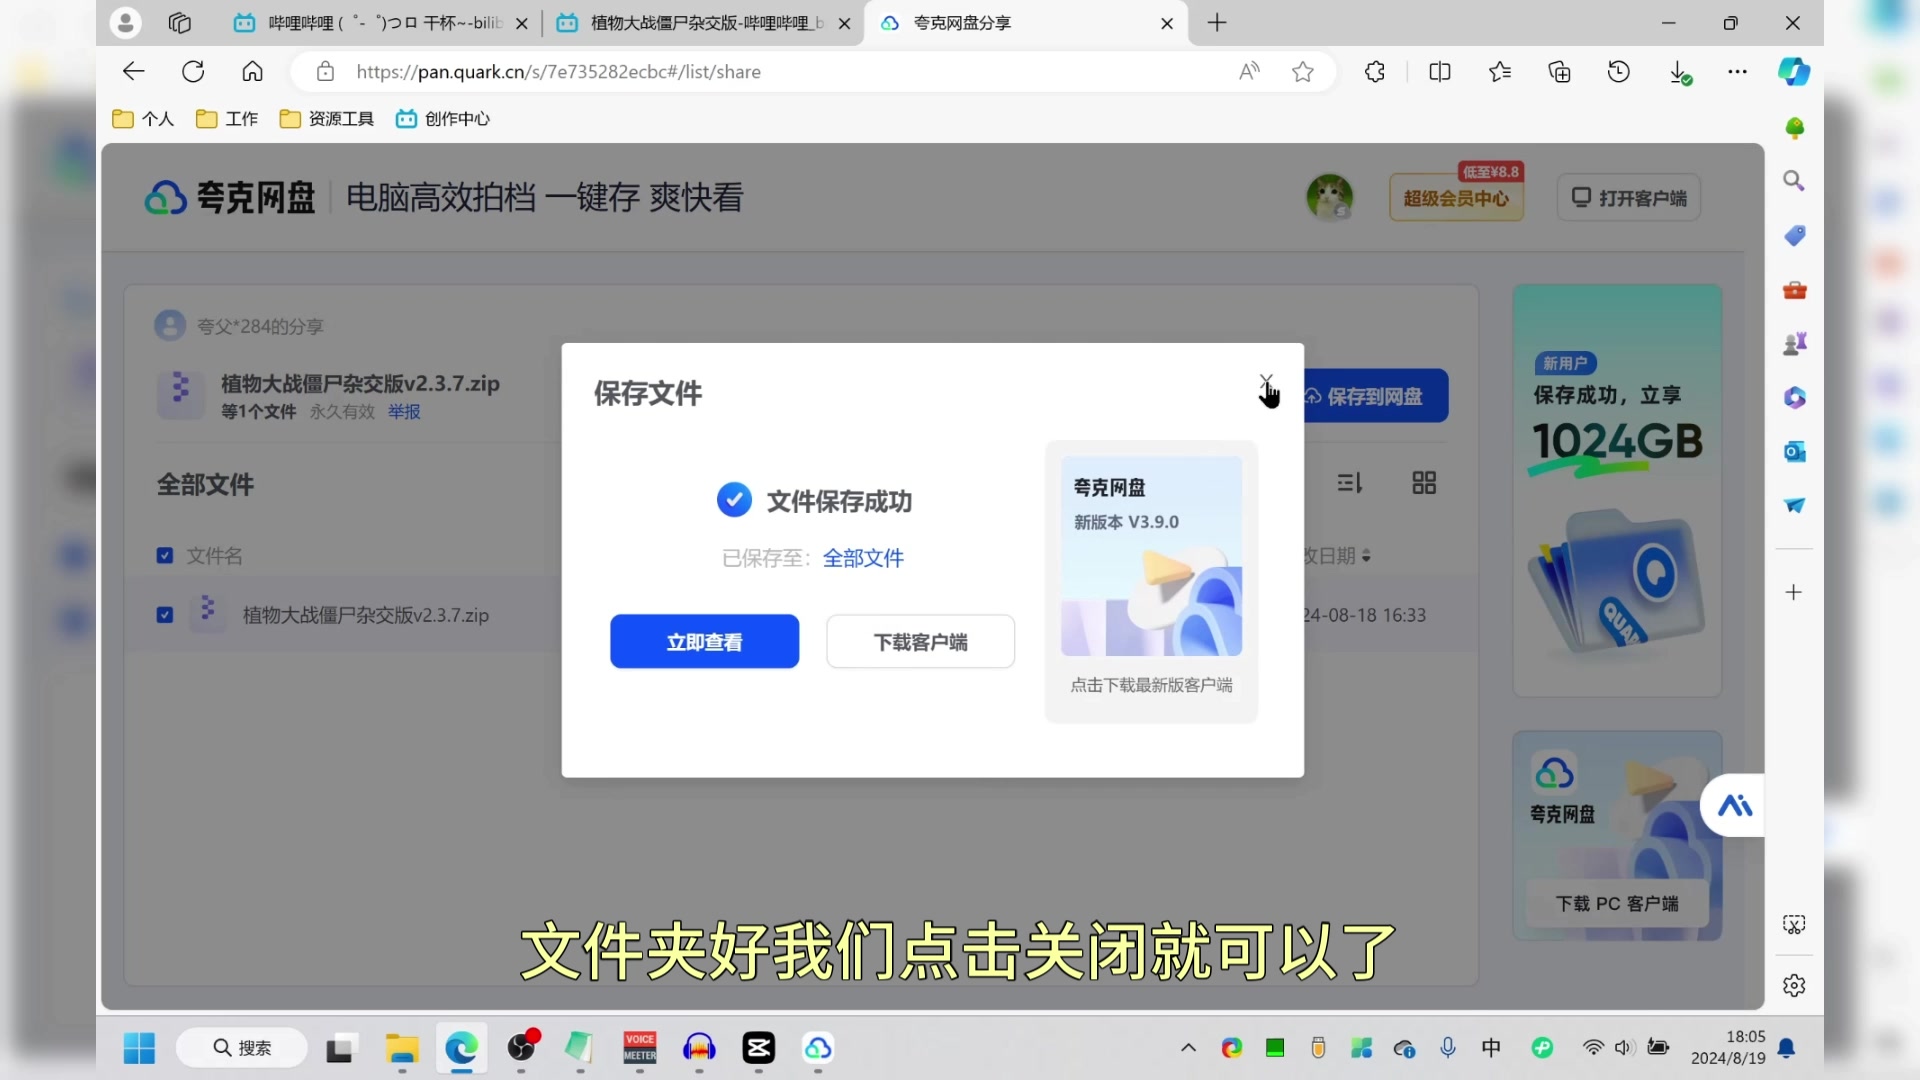The height and width of the screenshot is (1080, 1920).
Task: Click the 夸克网盘 新版本 V3.9.0 promo image
Action: click(x=1151, y=557)
